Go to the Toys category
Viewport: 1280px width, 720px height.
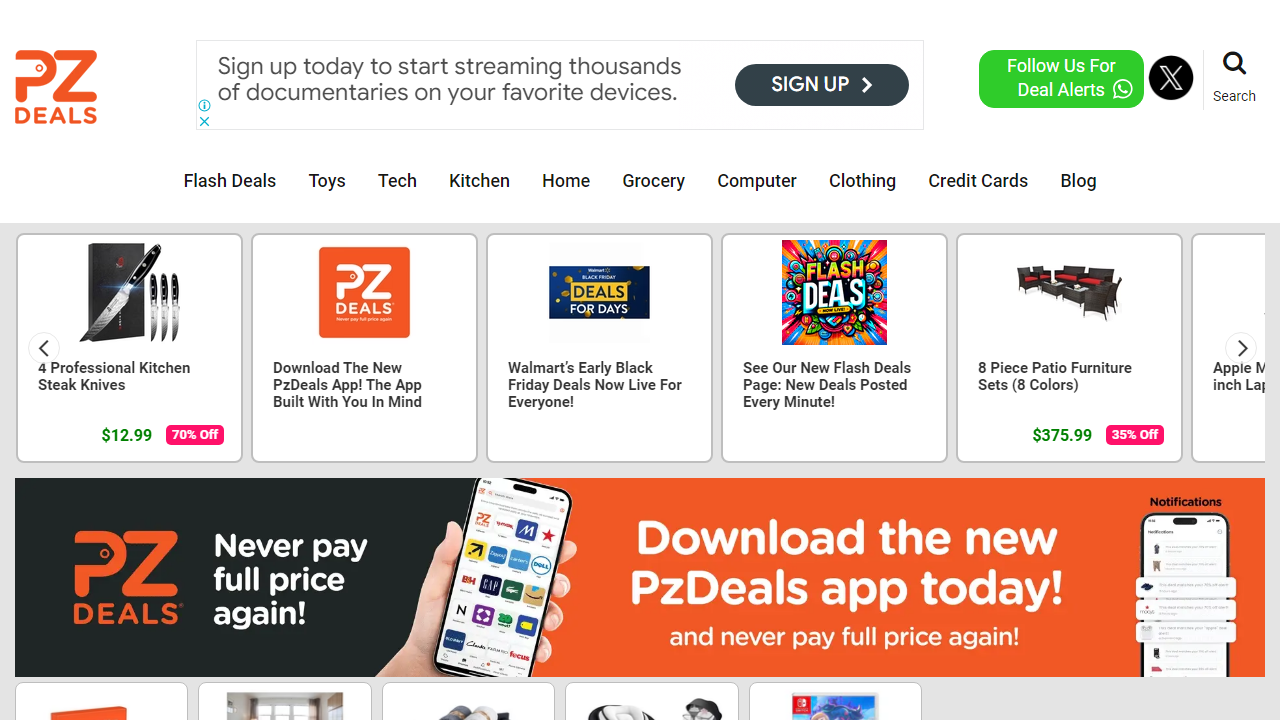click(x=327, y=181)
